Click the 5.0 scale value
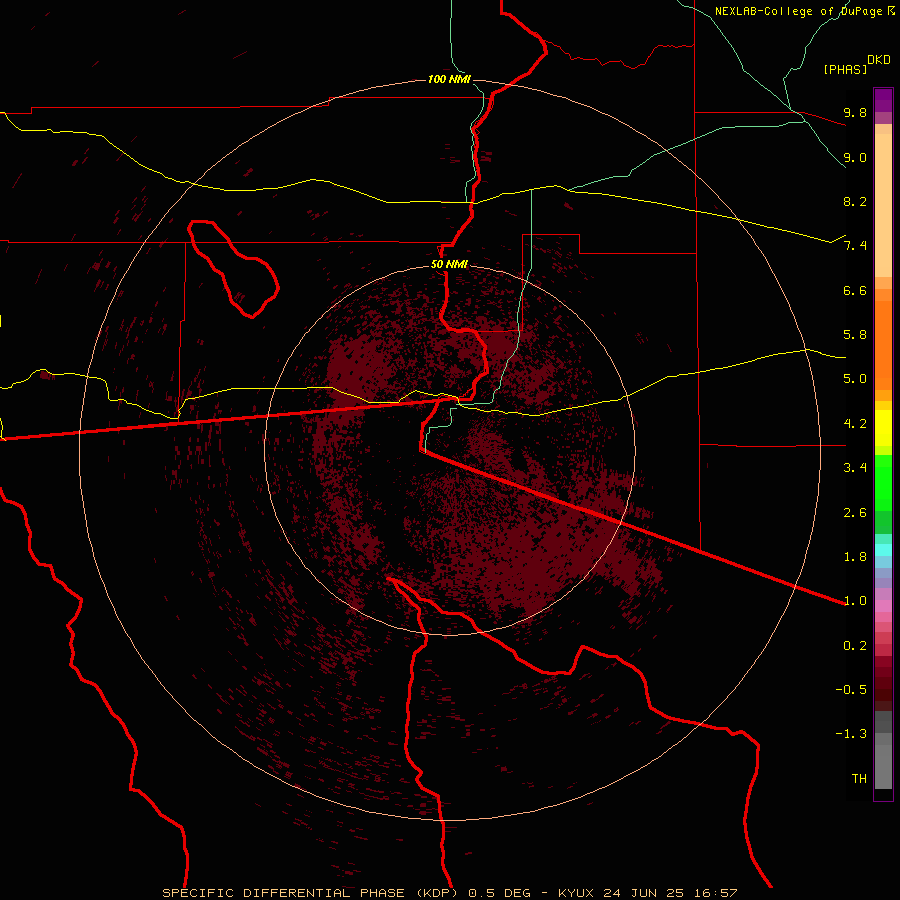Screen dimensions: 900x900 pyautogui.click(x=855, y=379)
